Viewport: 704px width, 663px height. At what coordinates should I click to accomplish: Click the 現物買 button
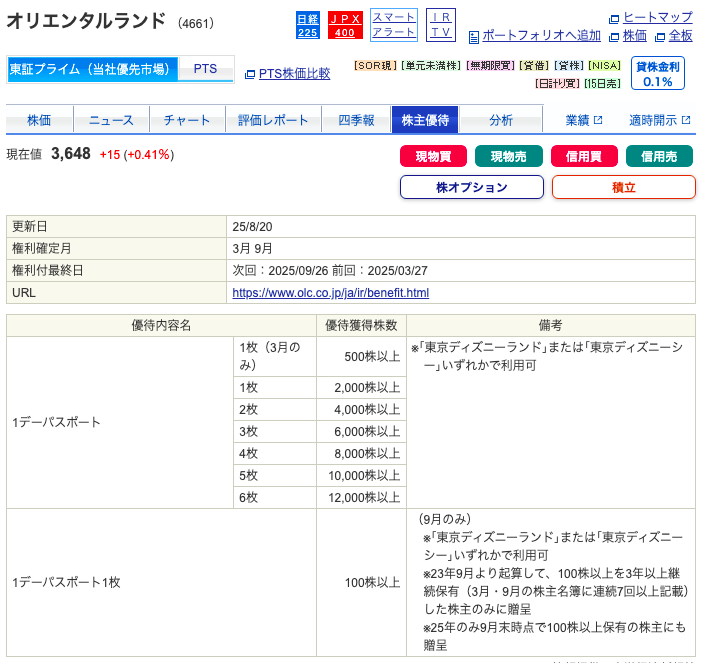433,156
